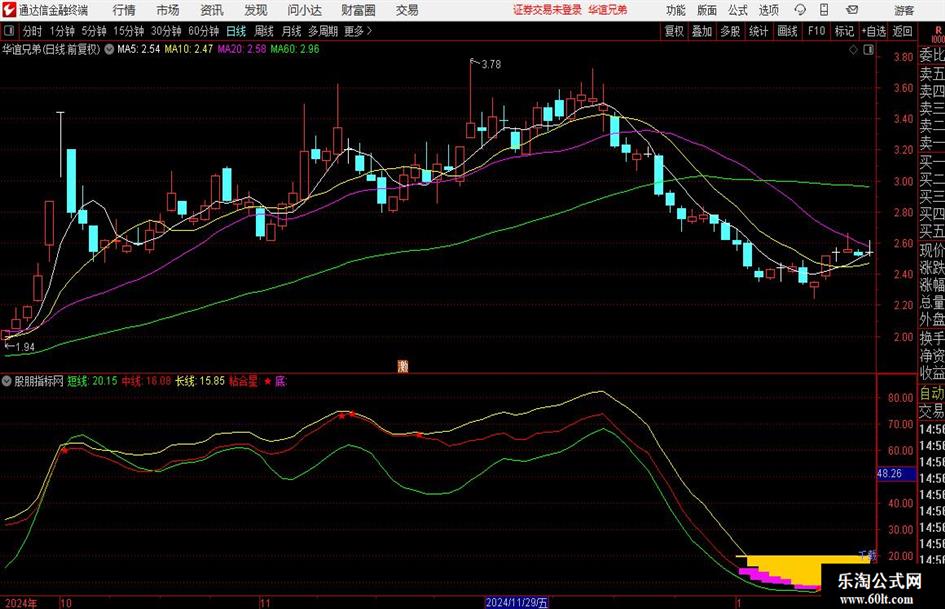Click the 短线: 20.15 indicator value
Viewport: 945px width, 609px height.
click(x=92, y=381)
